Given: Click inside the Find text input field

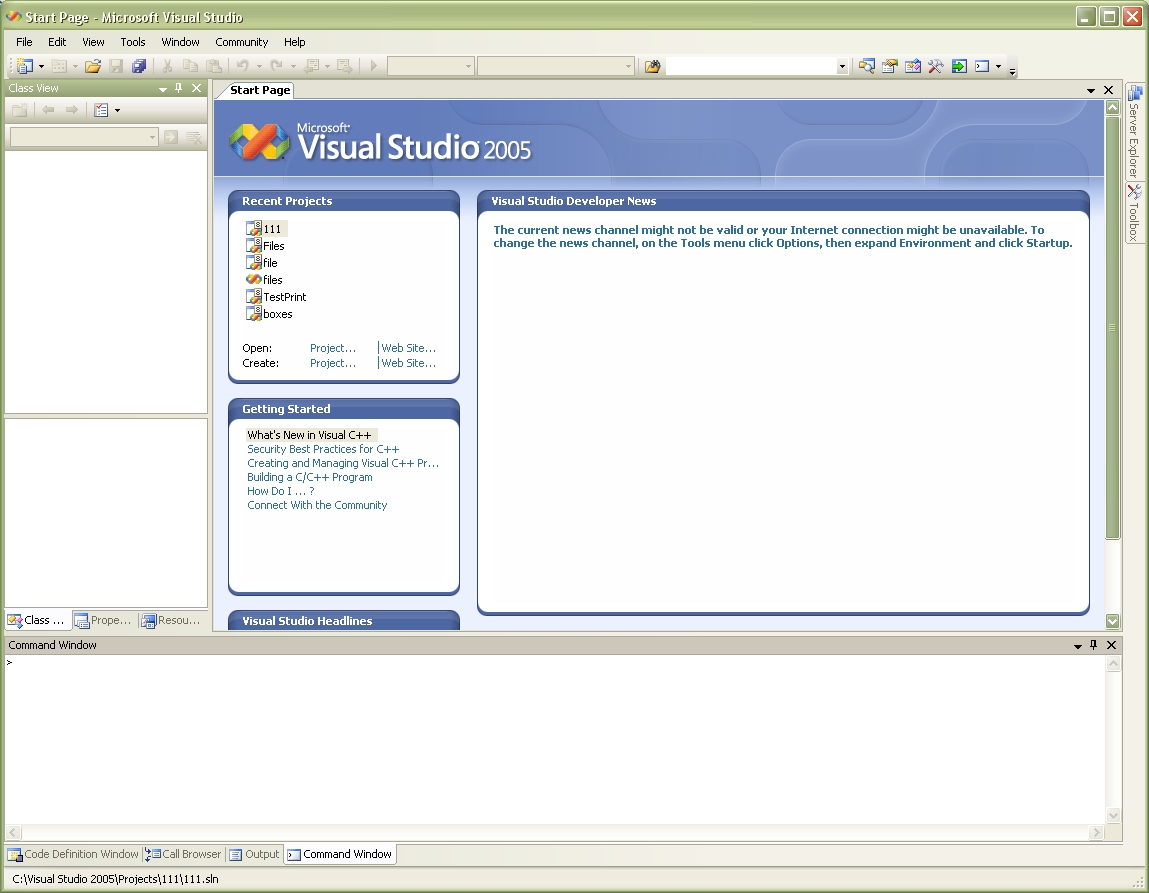Looking at the screenshot, I should click(750, 66).
